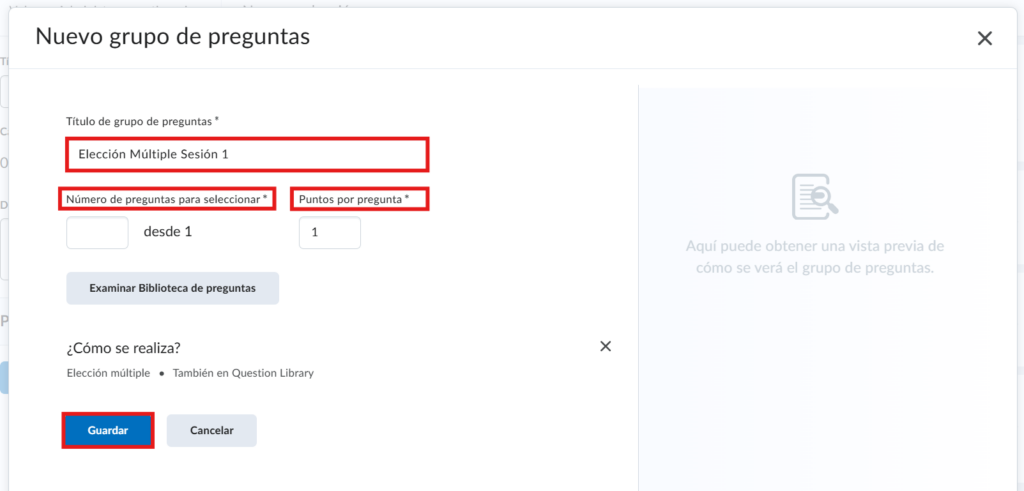Cancel with the Cancelar button
Image resolution: width=1024 pixels, height=491 pixels.
click(x=211, y=430)
